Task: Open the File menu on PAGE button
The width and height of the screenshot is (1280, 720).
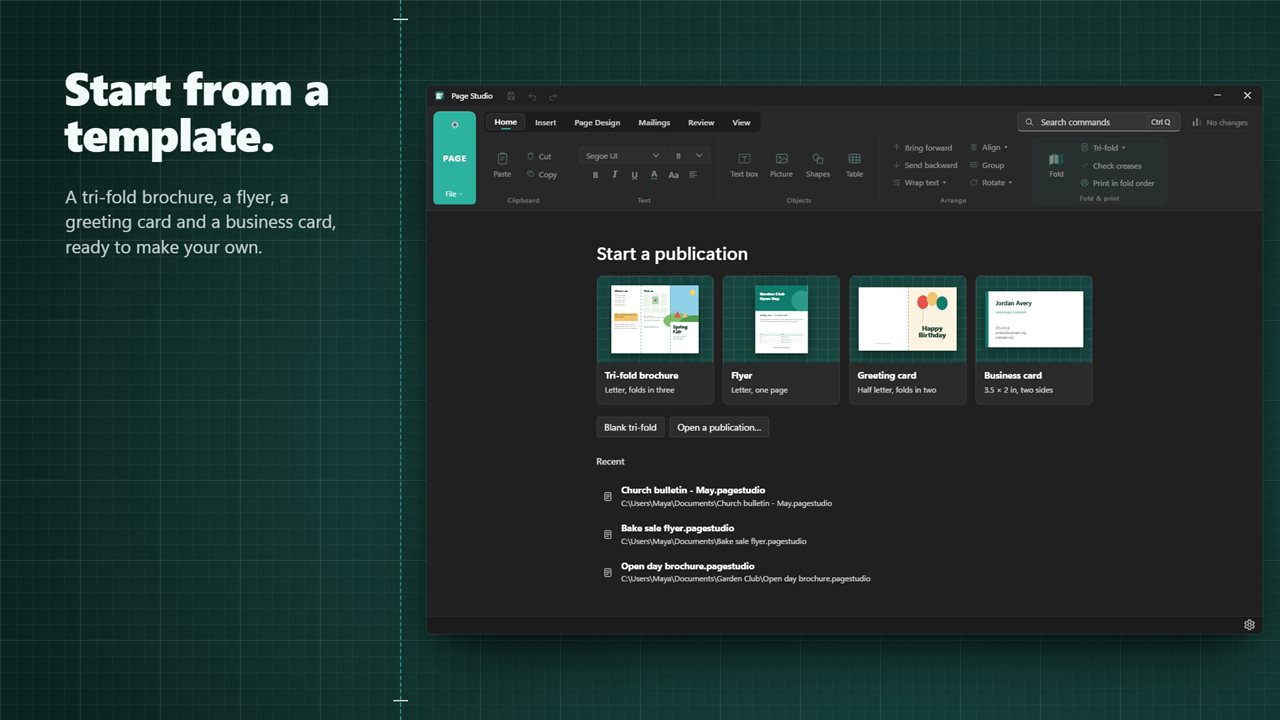Action: pyautogui.click(x=454, y=194)
